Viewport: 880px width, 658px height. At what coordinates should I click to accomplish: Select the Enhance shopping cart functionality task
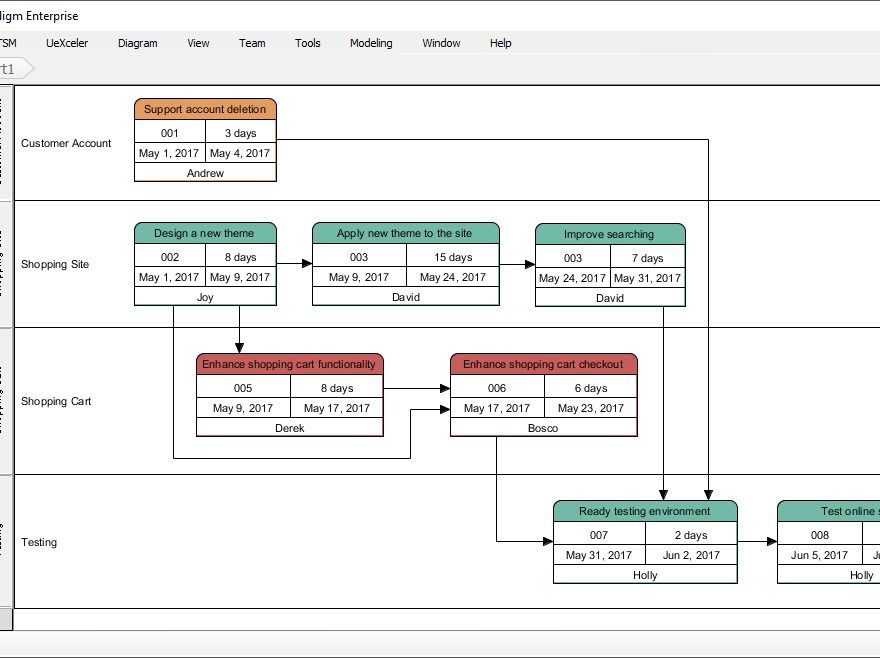point(289,364)
